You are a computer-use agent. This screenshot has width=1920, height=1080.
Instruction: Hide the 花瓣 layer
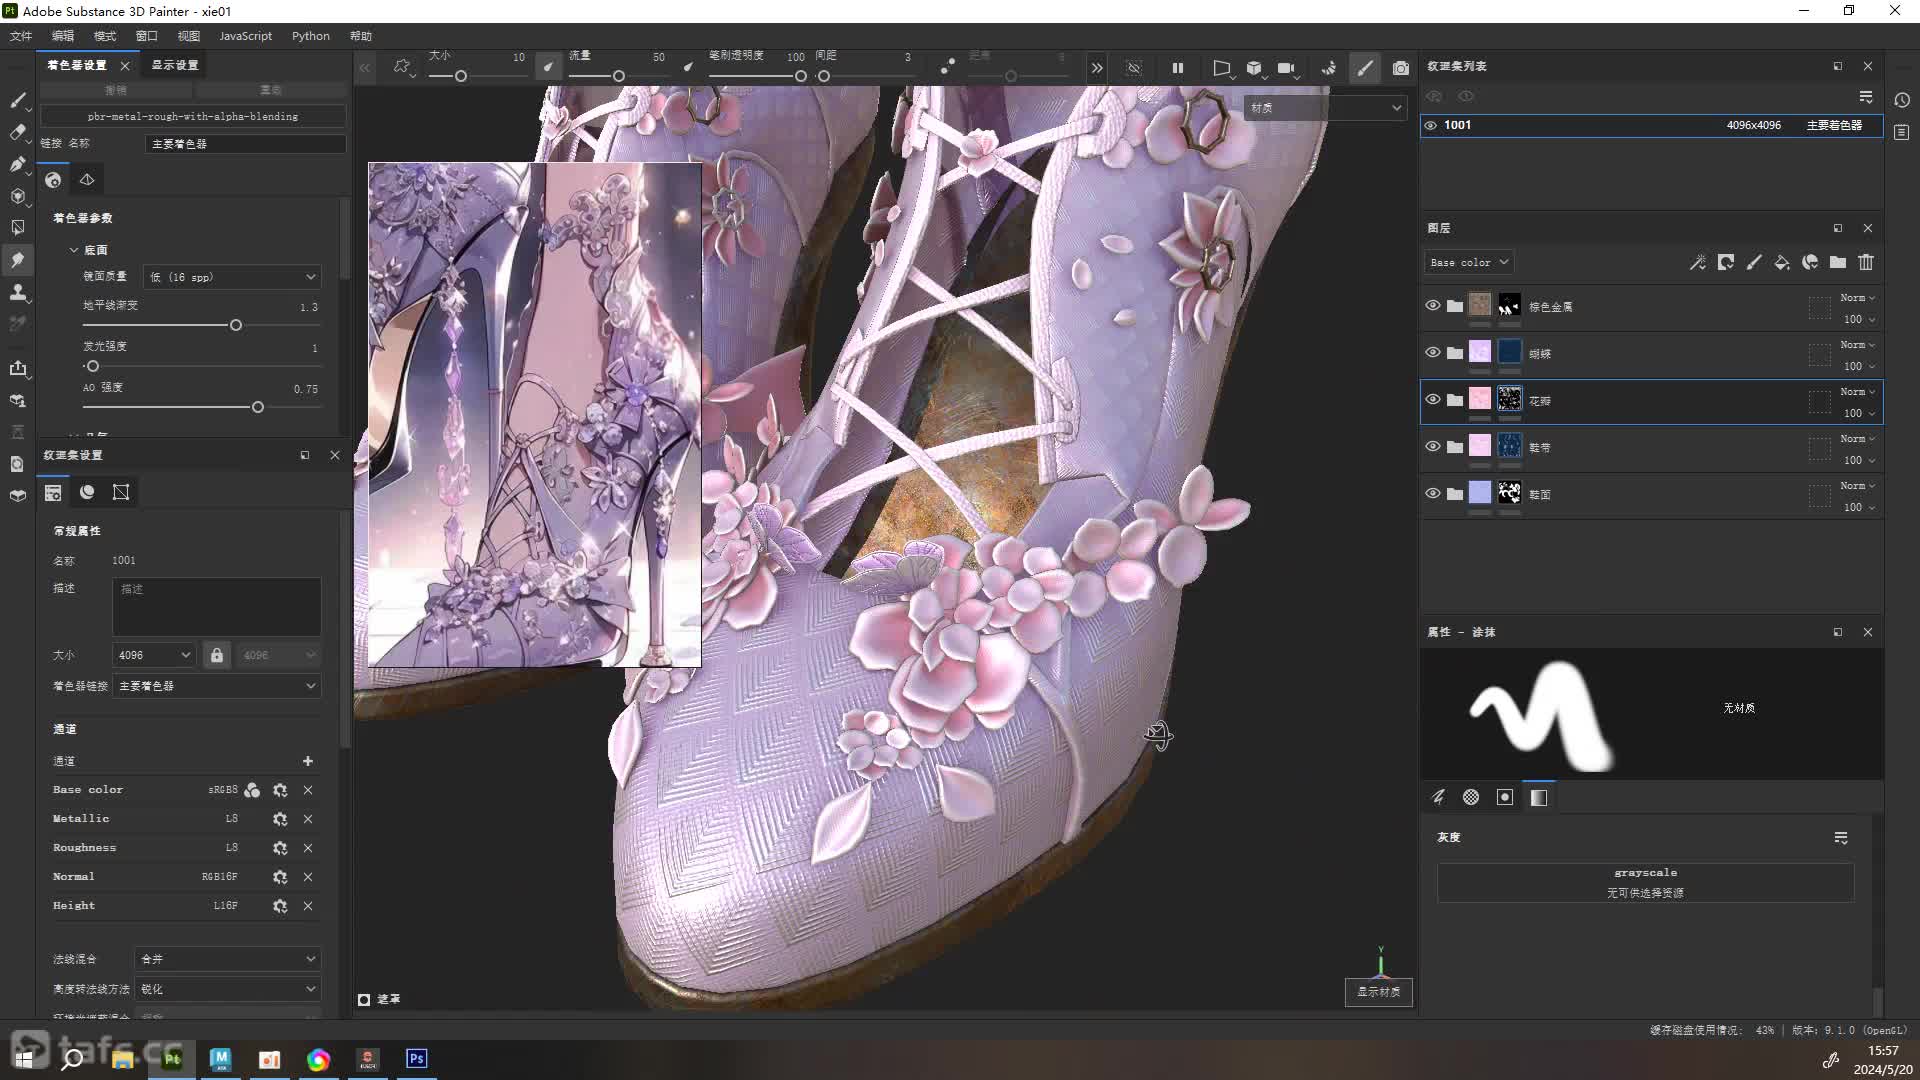tap(1433, 399)
